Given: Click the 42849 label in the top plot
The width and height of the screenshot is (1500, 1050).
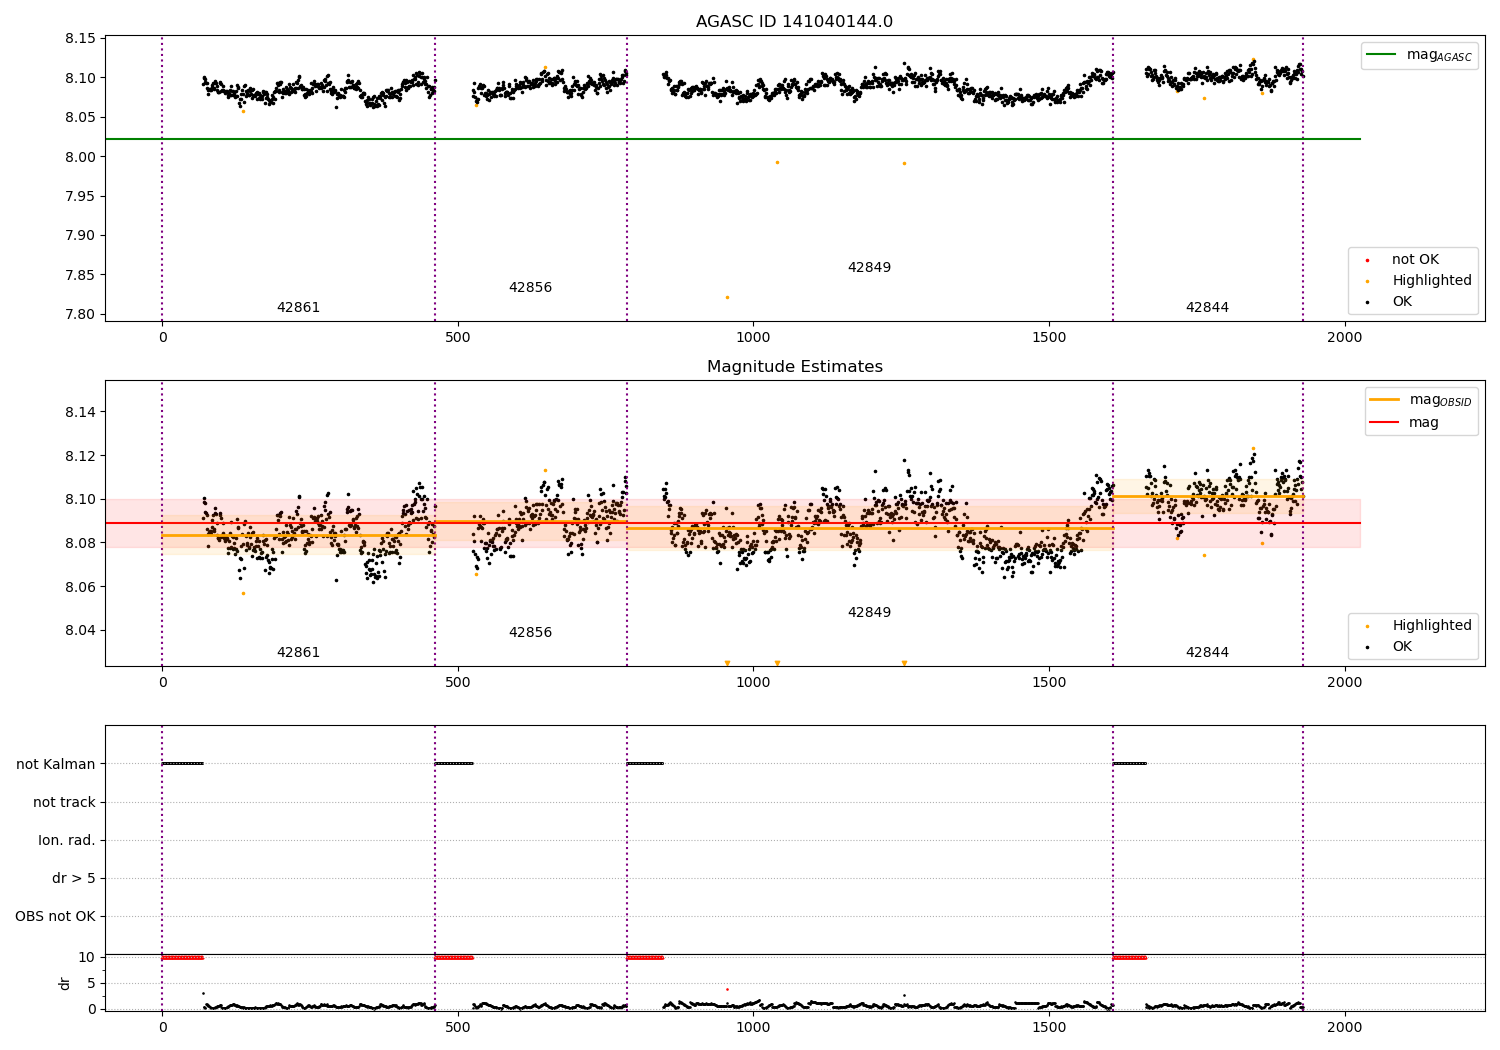Looking at the screenshot, I should pos(869,268).
